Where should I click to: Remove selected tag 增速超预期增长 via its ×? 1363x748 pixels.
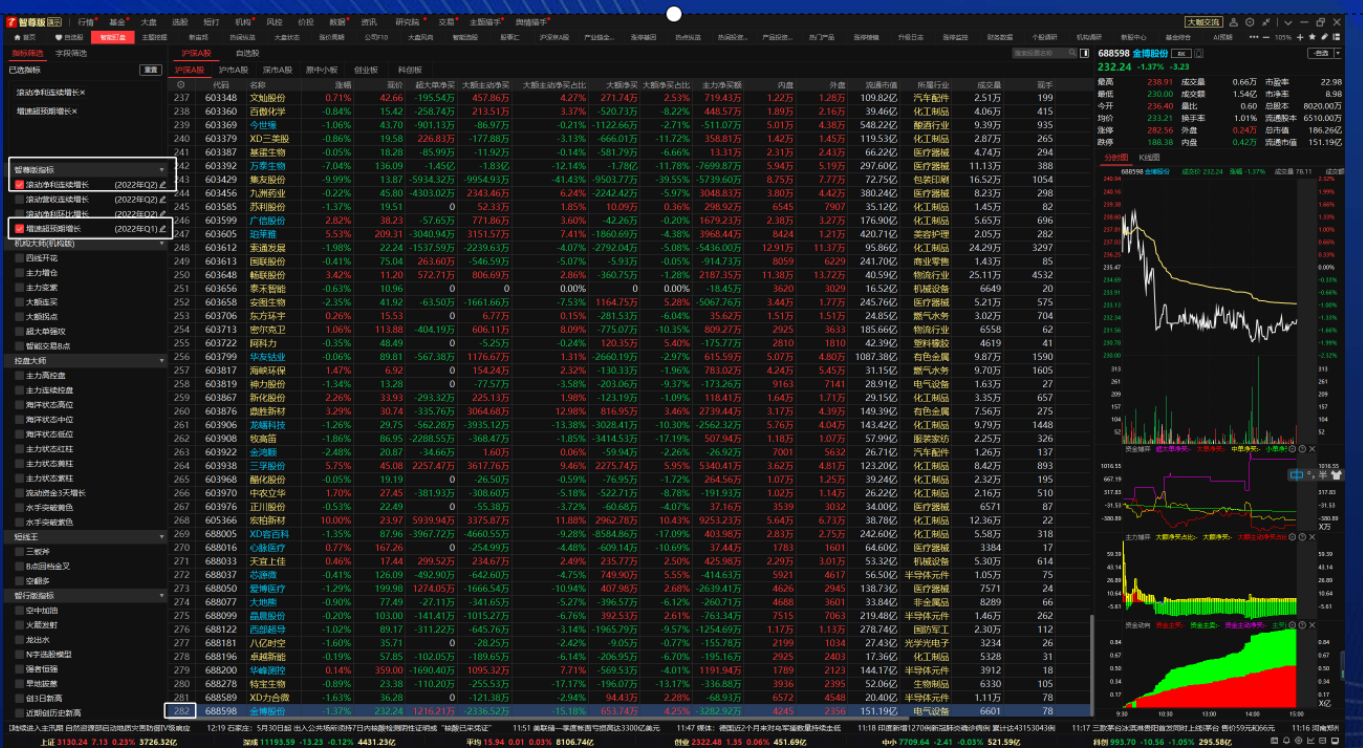(x=76, y=110)
